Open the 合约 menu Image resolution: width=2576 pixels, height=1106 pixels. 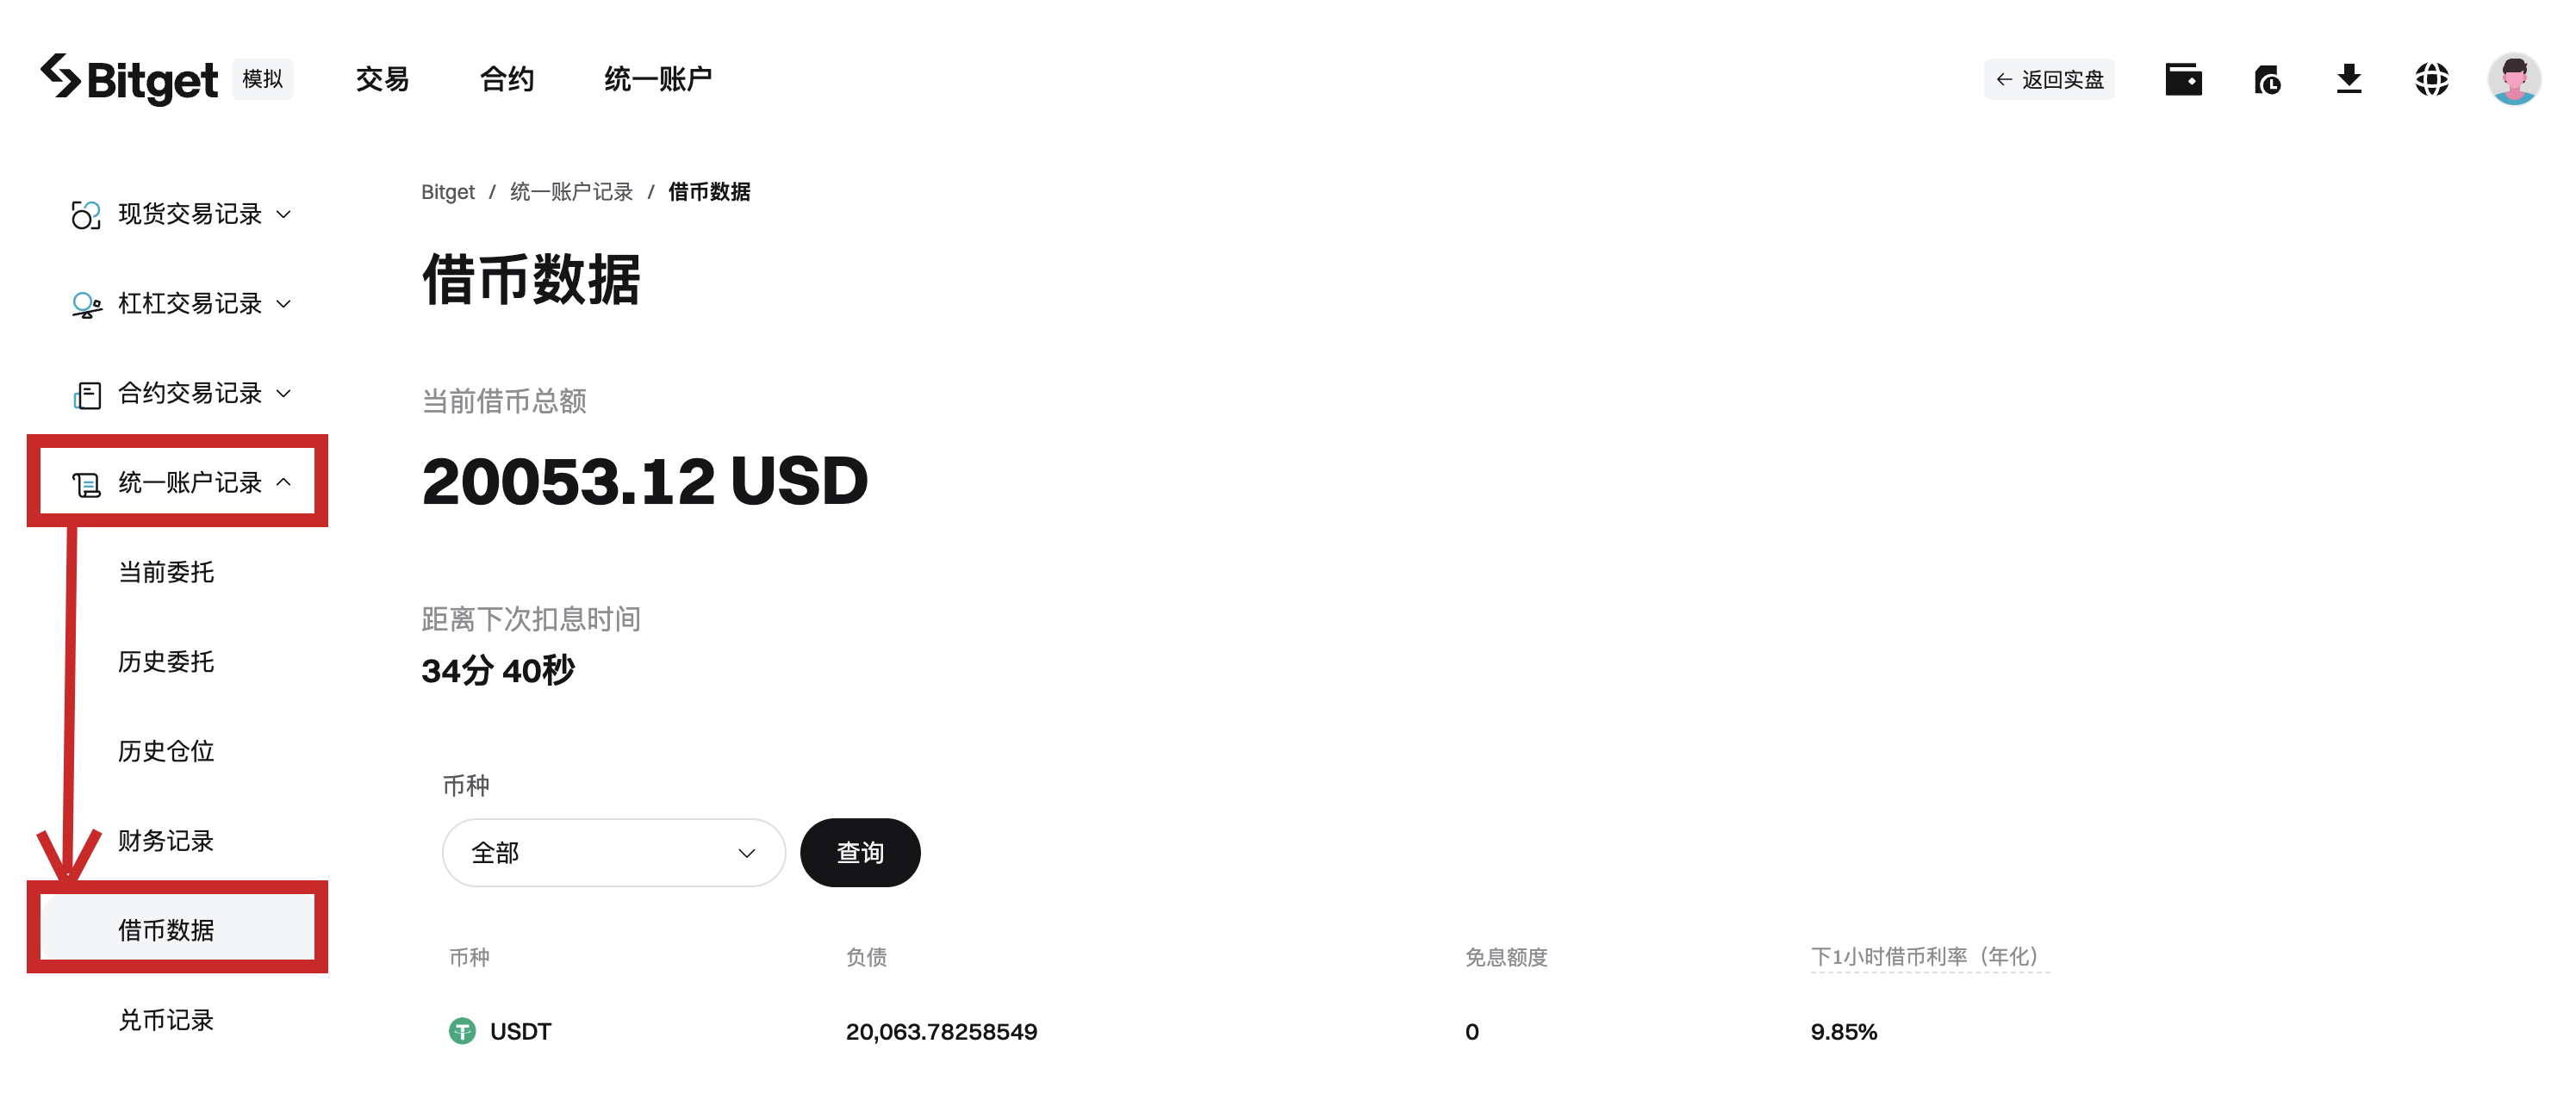click(507, 79)
